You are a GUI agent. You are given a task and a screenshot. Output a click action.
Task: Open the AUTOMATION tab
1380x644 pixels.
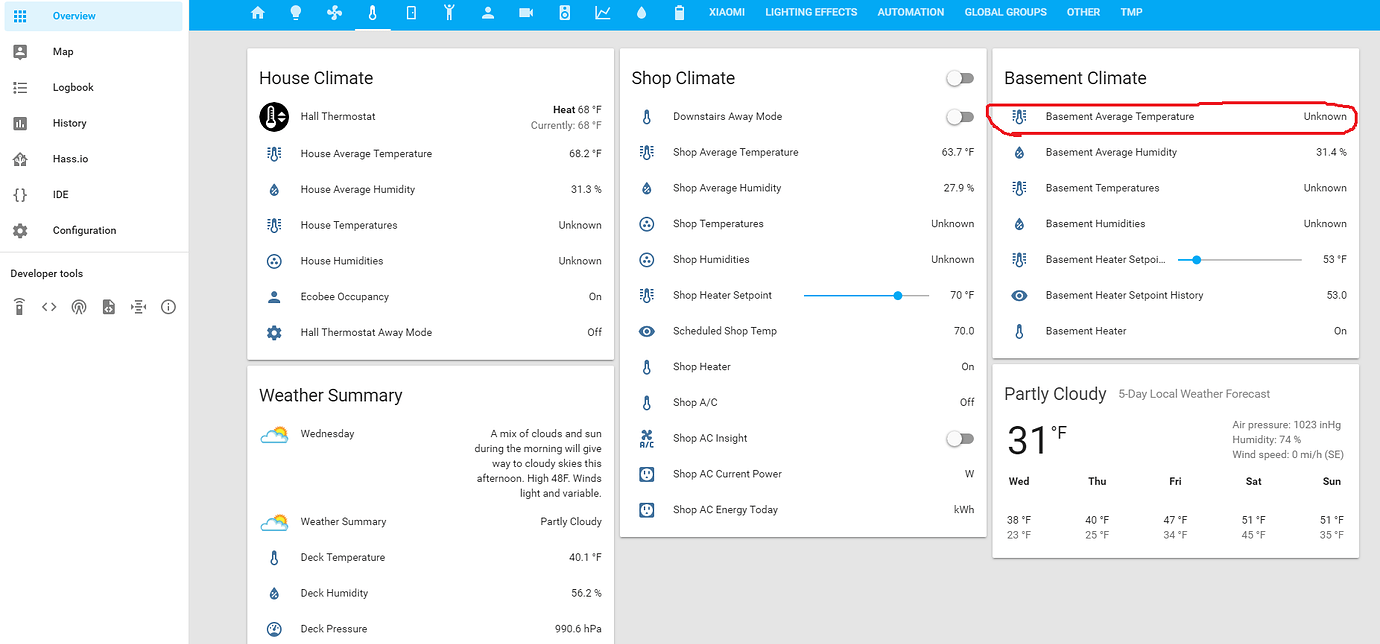(910, 12)
